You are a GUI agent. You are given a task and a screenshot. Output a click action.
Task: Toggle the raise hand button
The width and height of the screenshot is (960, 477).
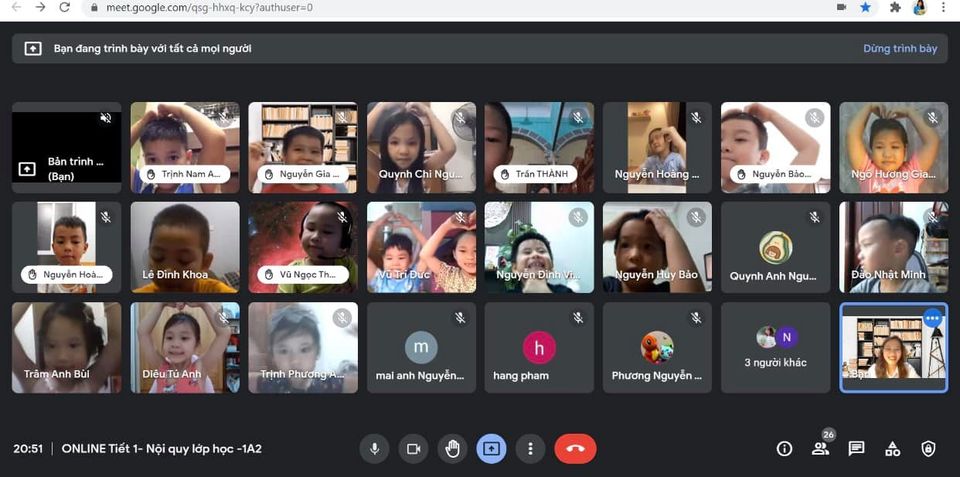(452, 449)
